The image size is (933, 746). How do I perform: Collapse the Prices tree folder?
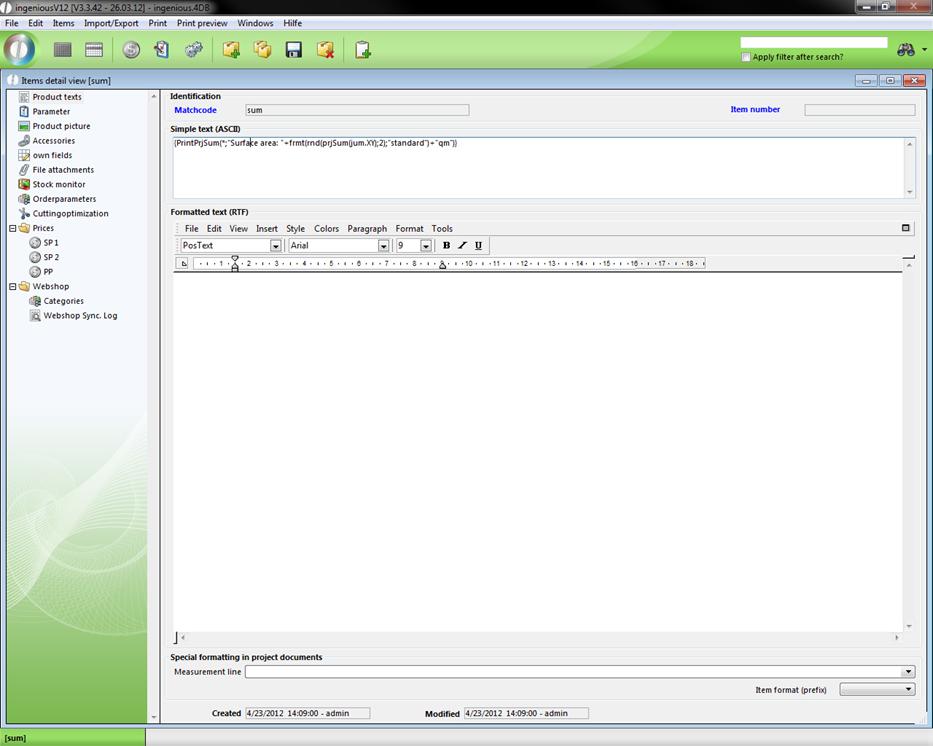coord(12,228)
